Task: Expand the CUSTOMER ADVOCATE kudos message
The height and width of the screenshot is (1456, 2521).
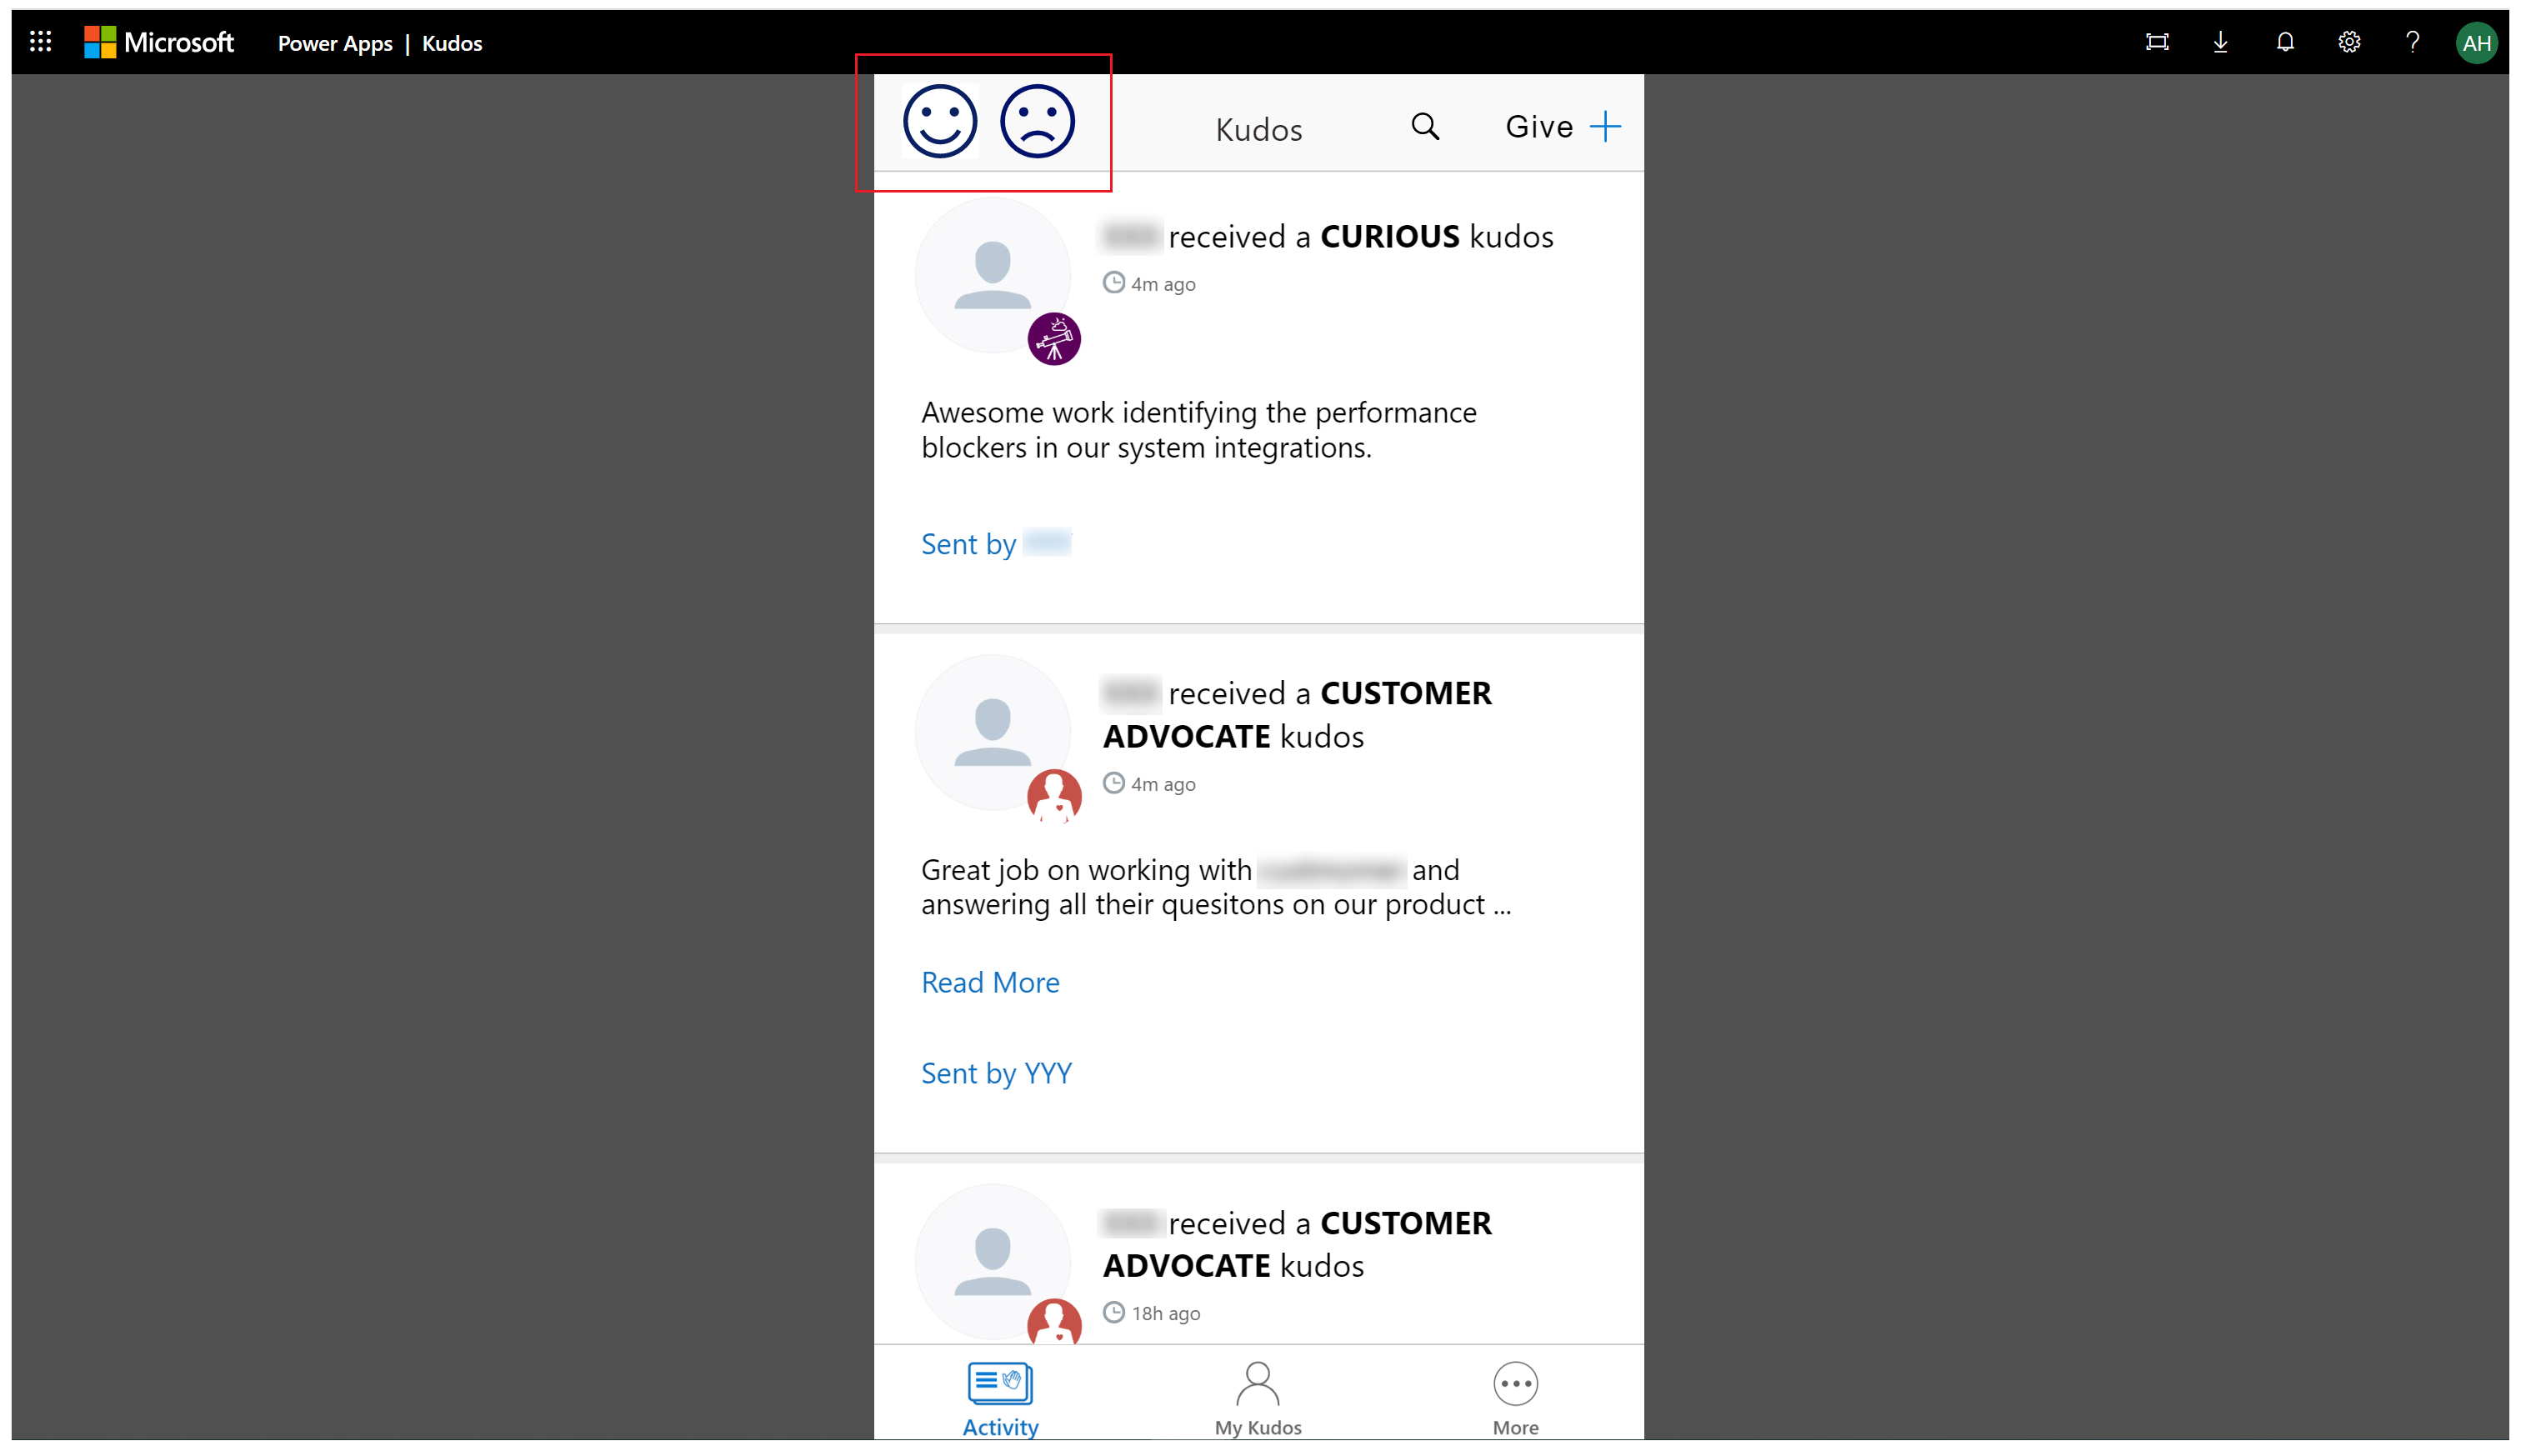Action: (989, 983)
